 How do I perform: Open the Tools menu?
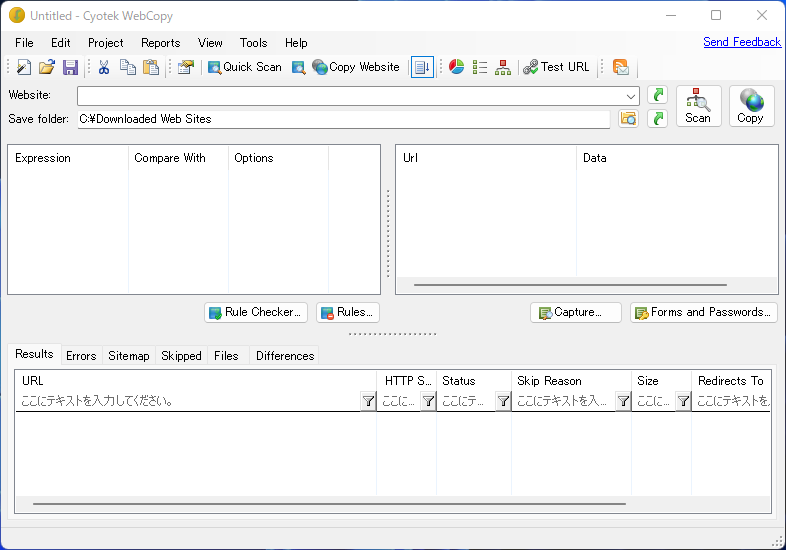[253, 43]
